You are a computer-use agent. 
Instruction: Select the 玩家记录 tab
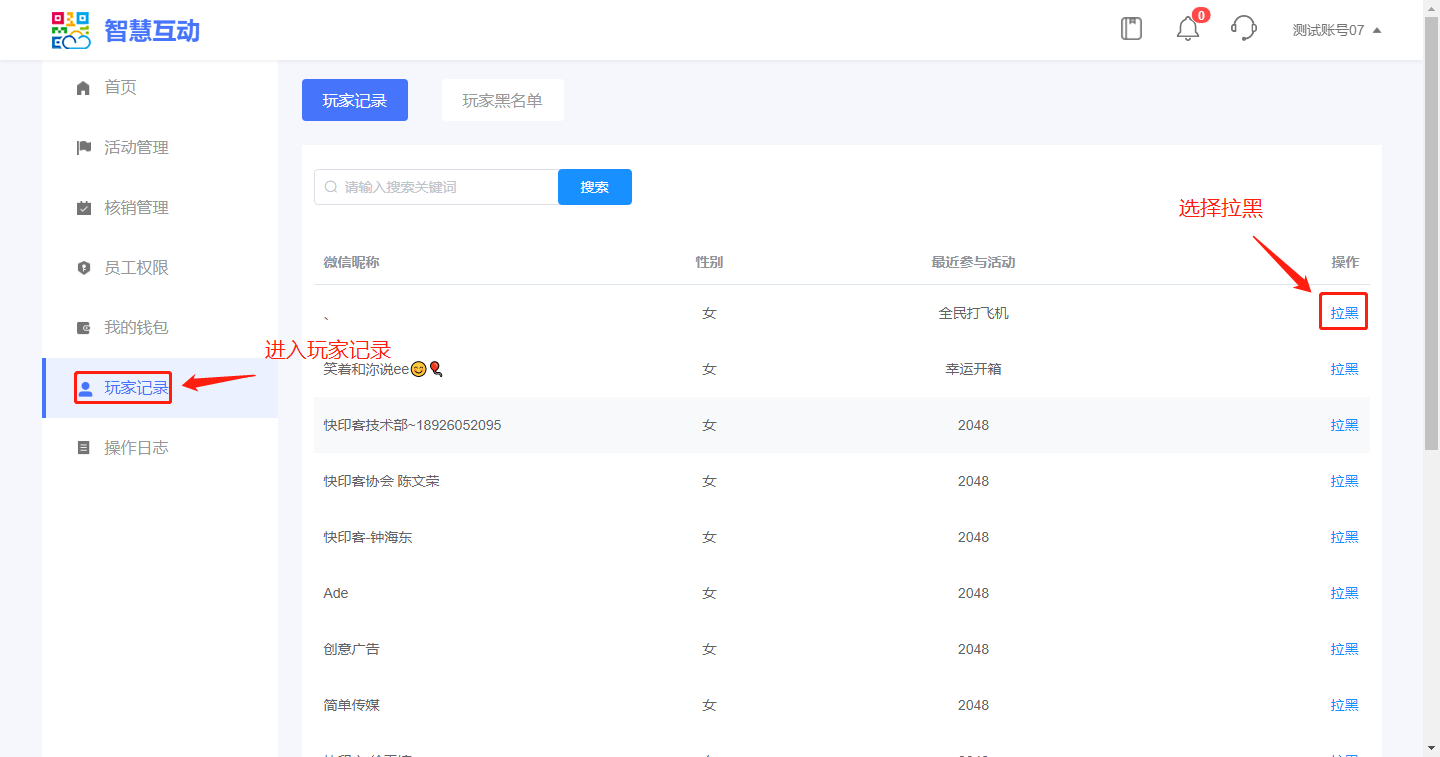pyautogui.click(x=354, y=101)
